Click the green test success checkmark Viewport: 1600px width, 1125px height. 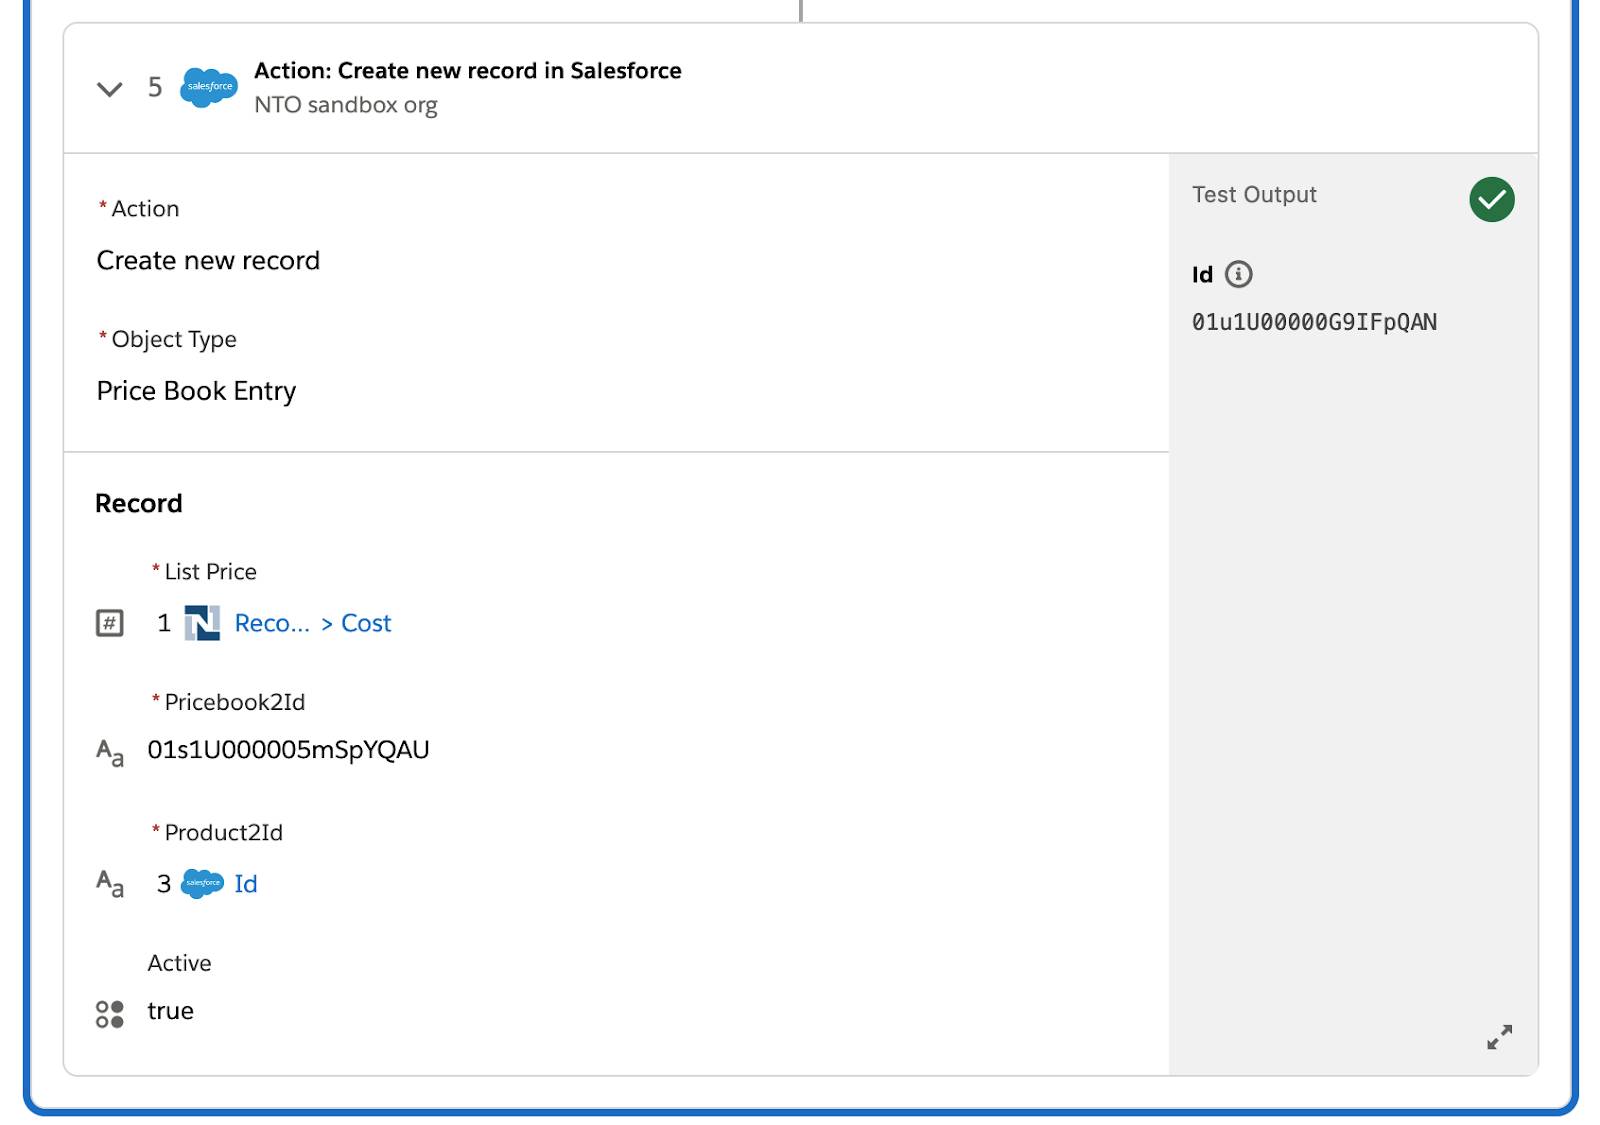coord(1491,199)
